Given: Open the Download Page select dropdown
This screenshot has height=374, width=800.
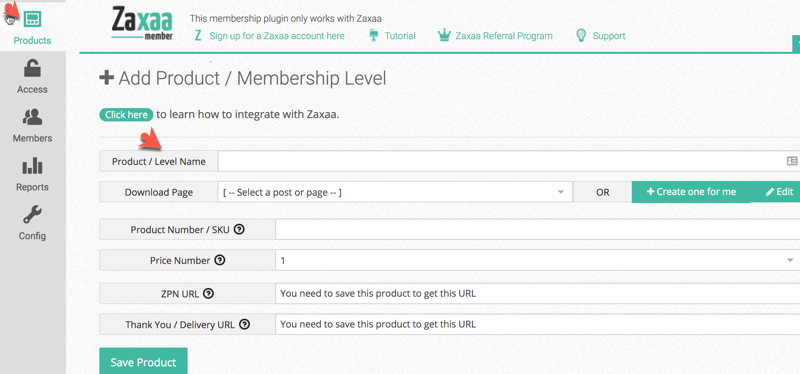Looking at the screenshot, I should (395, 192).
